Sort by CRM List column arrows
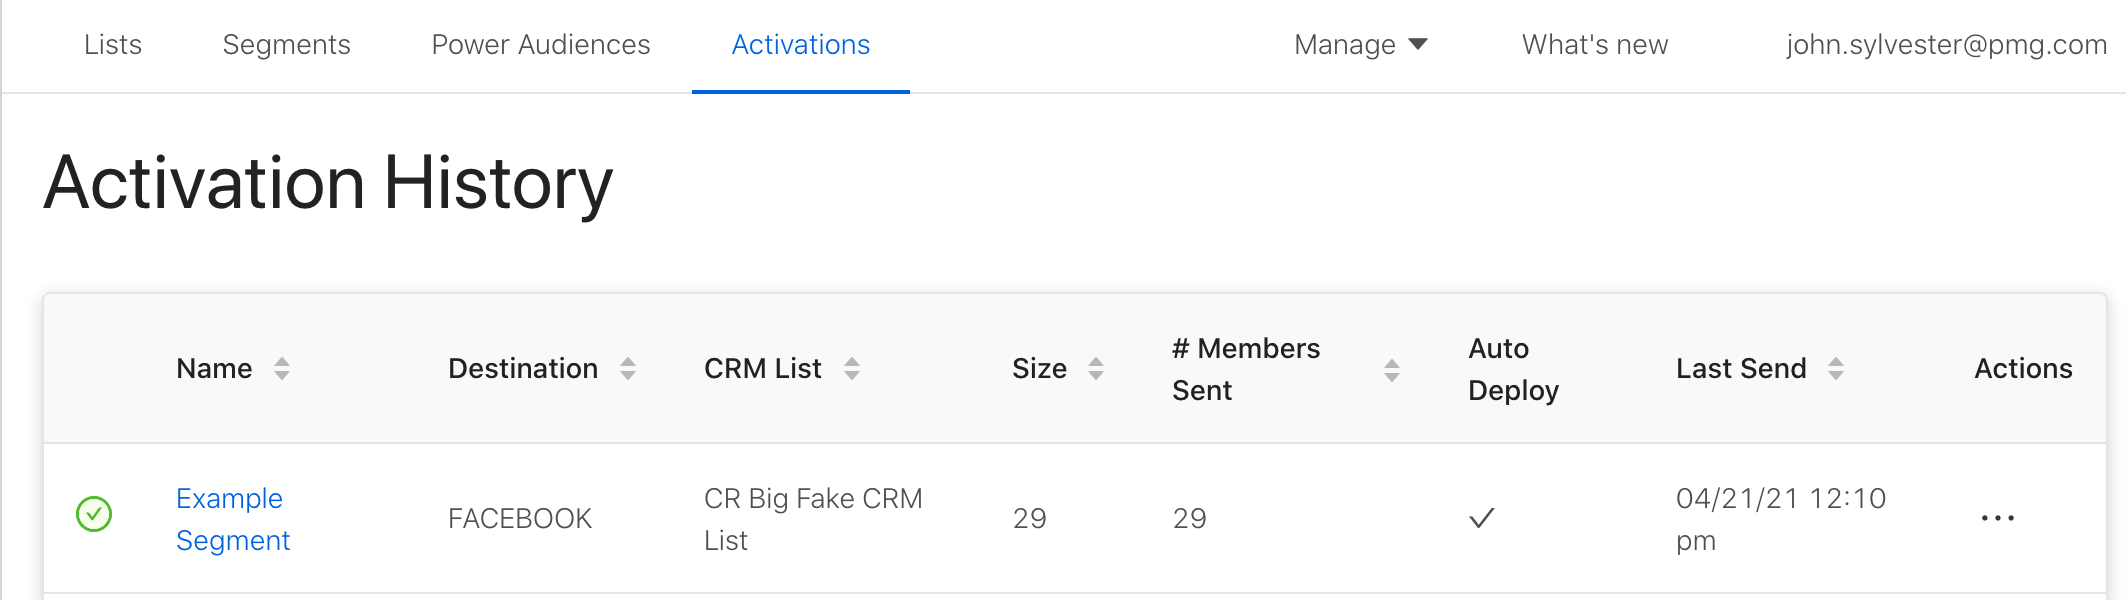The height and width of the screenshot is (600, 2126). pyautogui.click(x=852, y=369)
